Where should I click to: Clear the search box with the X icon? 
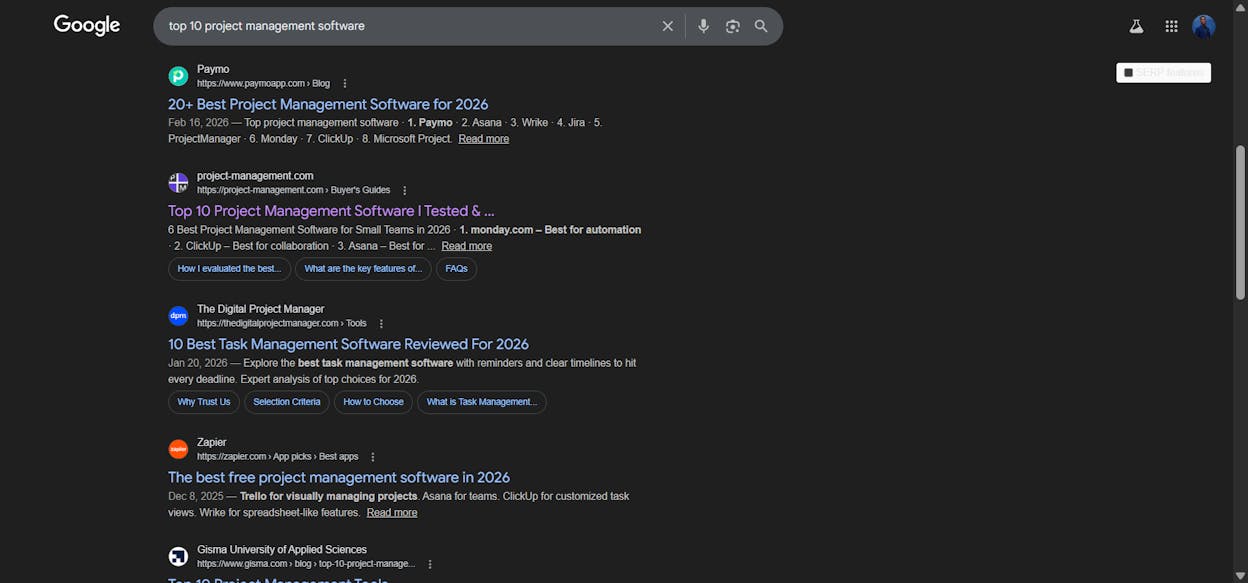point(668,26)
